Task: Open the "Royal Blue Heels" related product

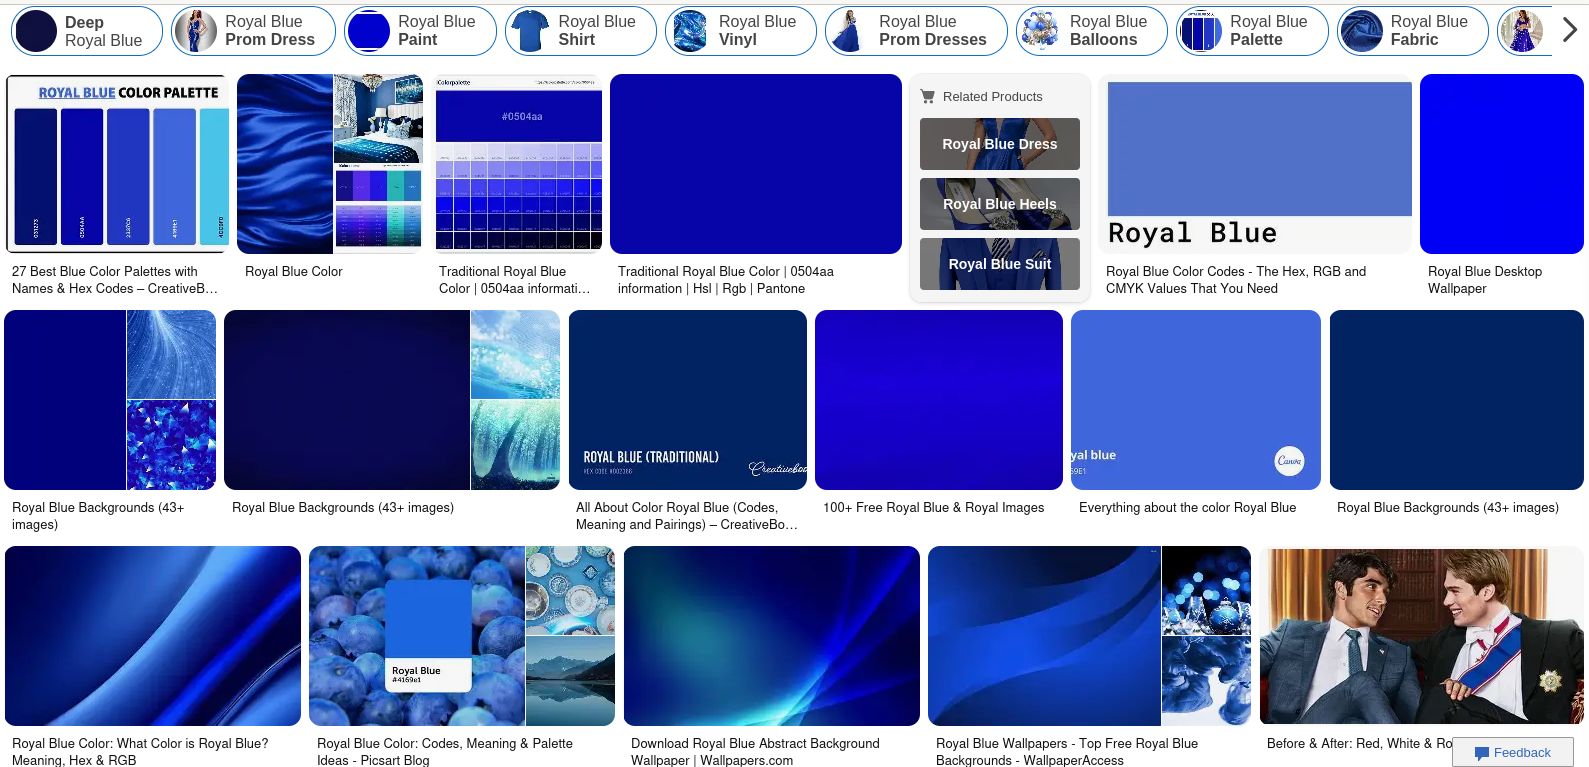Action: 1000,204
